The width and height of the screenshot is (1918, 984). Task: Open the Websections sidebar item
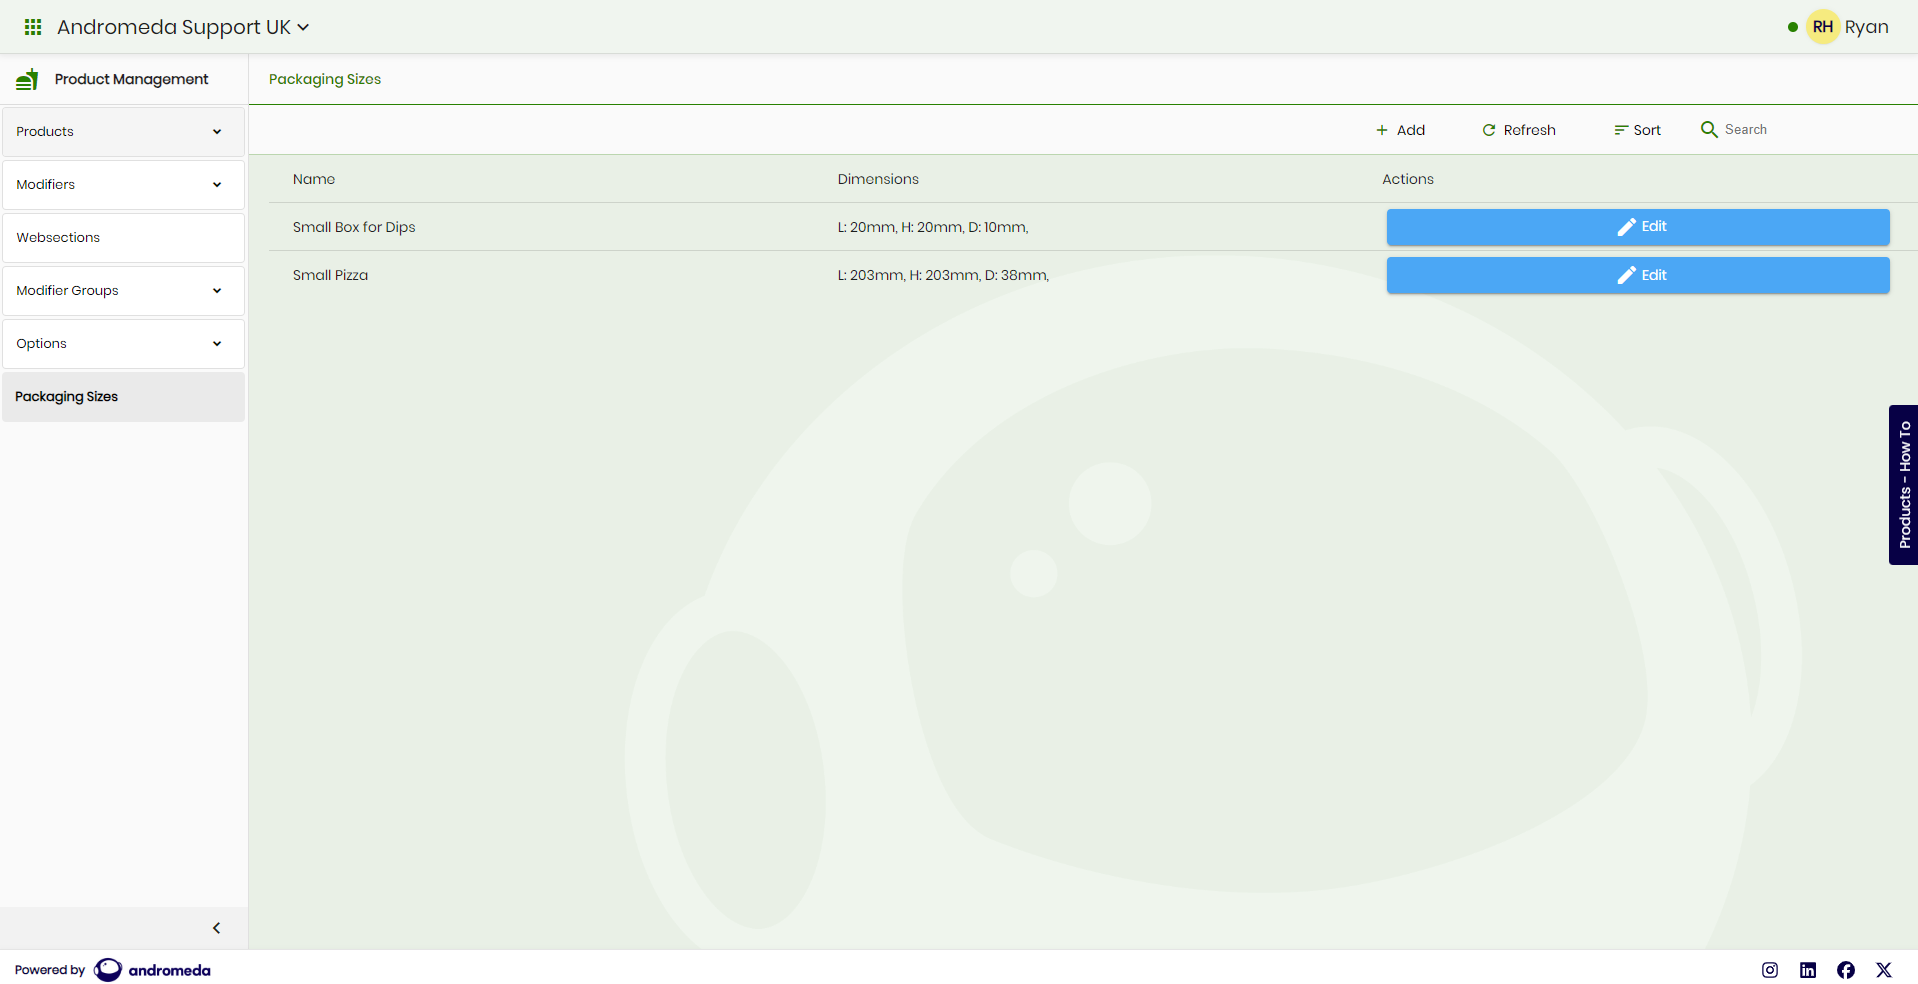point(123,238)
